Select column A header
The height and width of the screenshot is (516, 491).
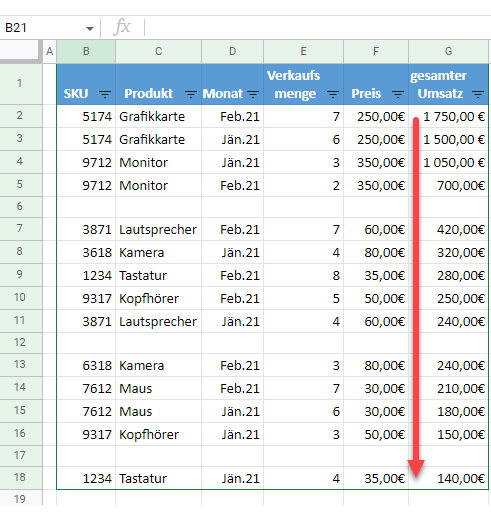pos(50,51)
